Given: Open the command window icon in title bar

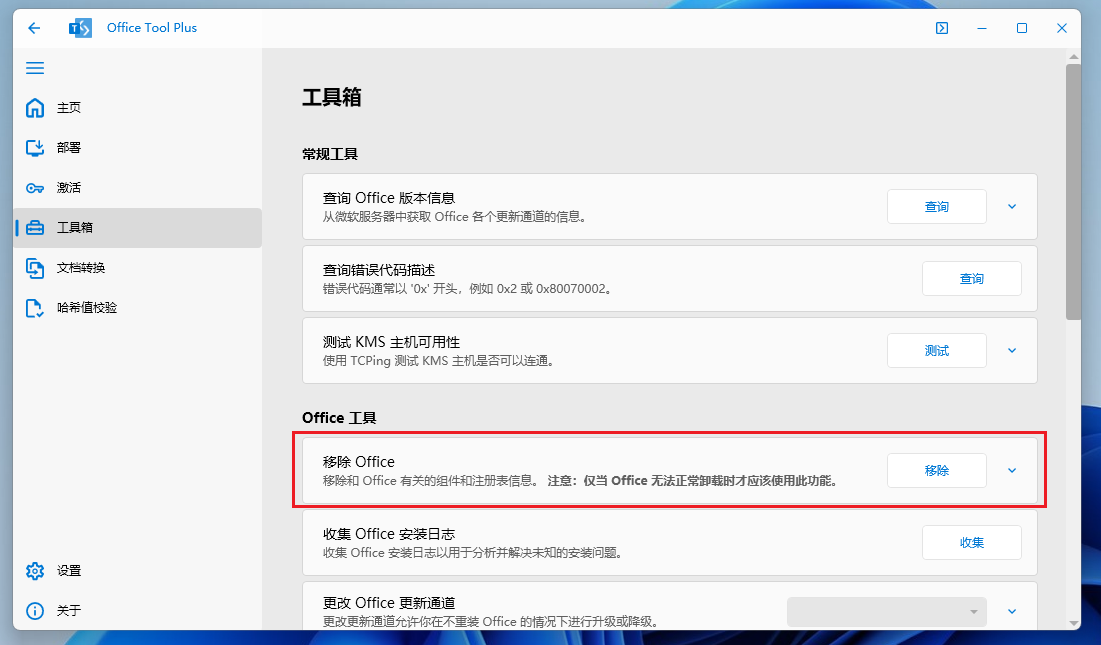Looking at the screenshot, I should pyautogui.click(x=942, y=28).
